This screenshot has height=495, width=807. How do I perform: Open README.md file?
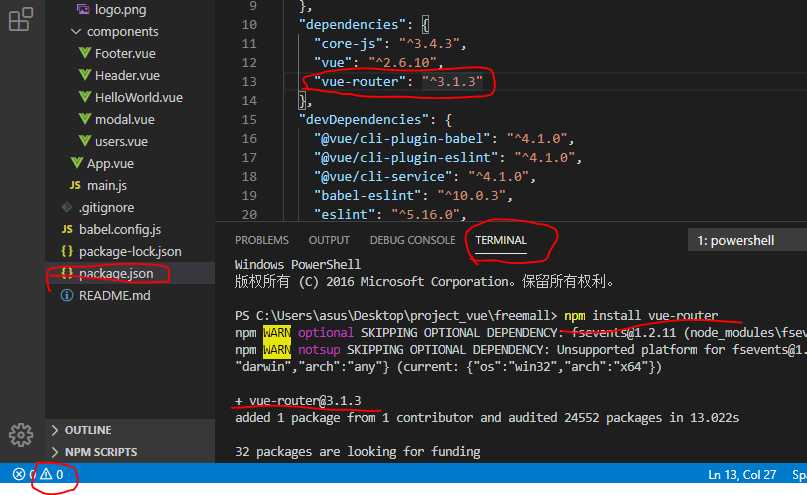click(114, 295)
